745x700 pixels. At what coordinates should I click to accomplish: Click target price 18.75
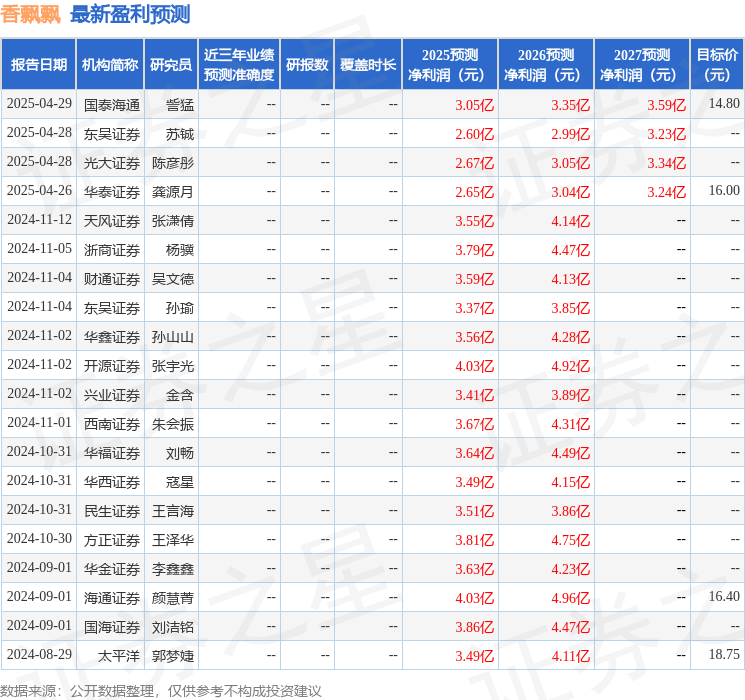coord(724,654)
